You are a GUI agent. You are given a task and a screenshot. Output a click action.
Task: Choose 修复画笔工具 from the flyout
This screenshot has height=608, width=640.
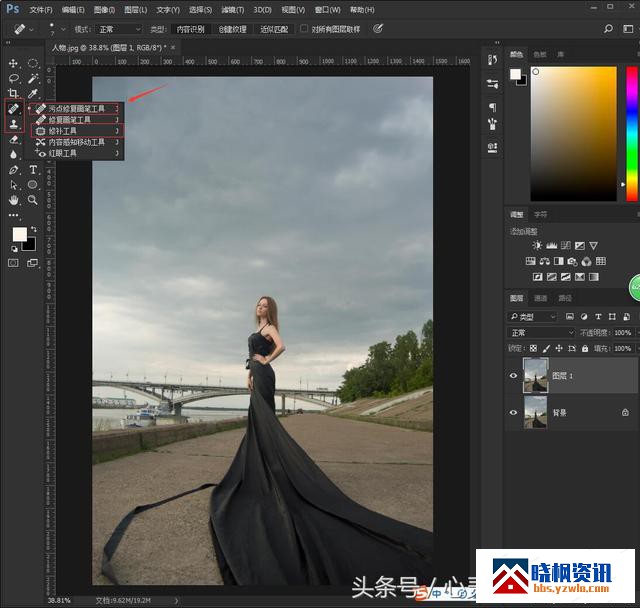[77, 120]
